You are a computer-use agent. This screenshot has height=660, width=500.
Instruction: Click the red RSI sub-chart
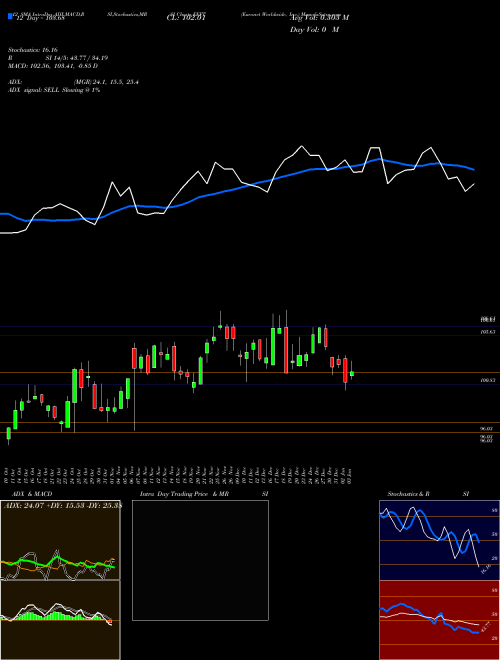point(439,620)
